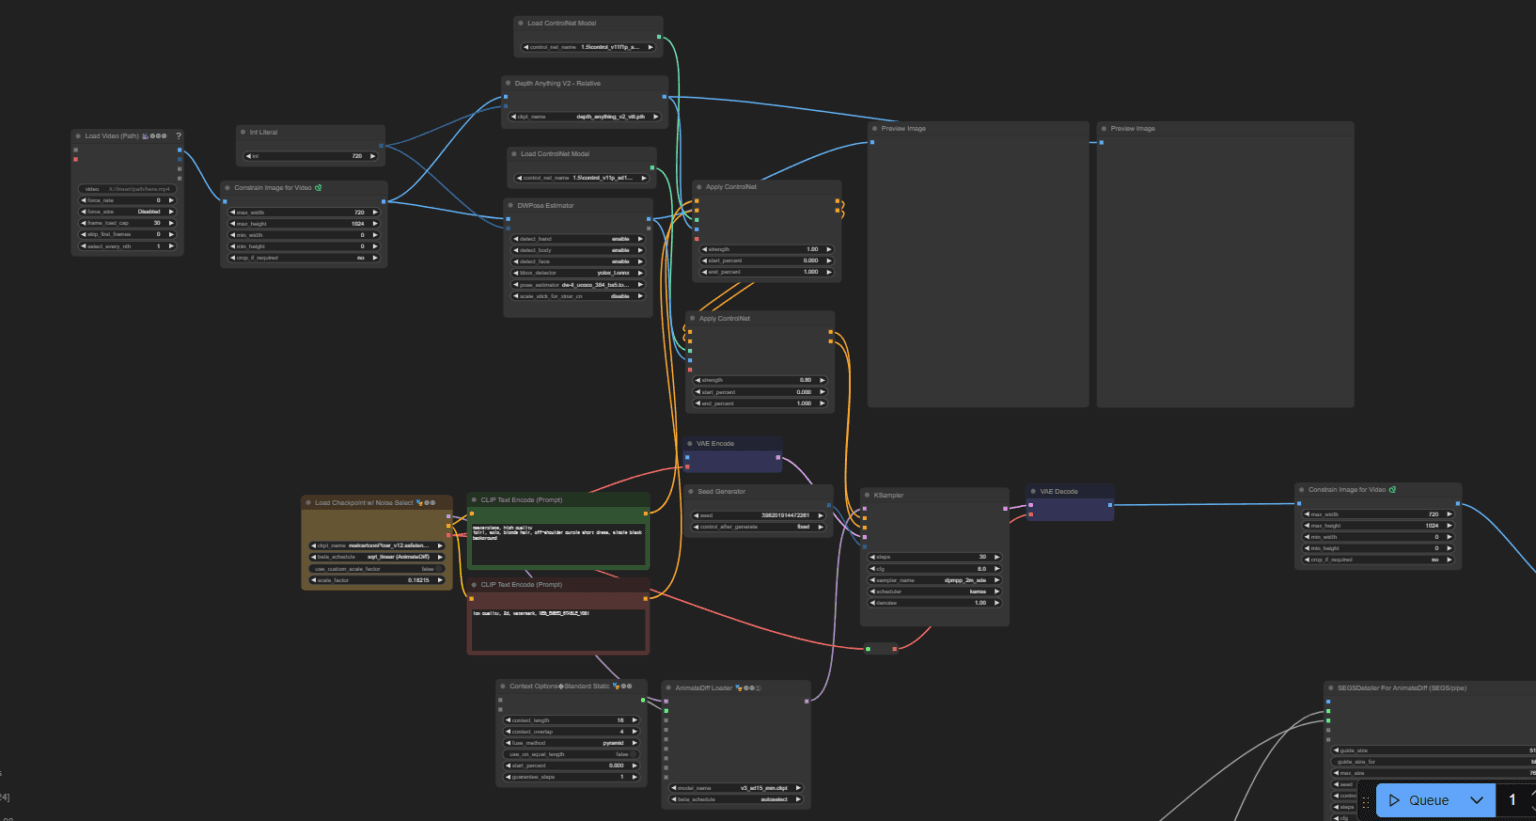Collapse the Depth Anything V2 node via its title dot
Viewport: 1536px width, 821px height.
(x=509, y=83)
